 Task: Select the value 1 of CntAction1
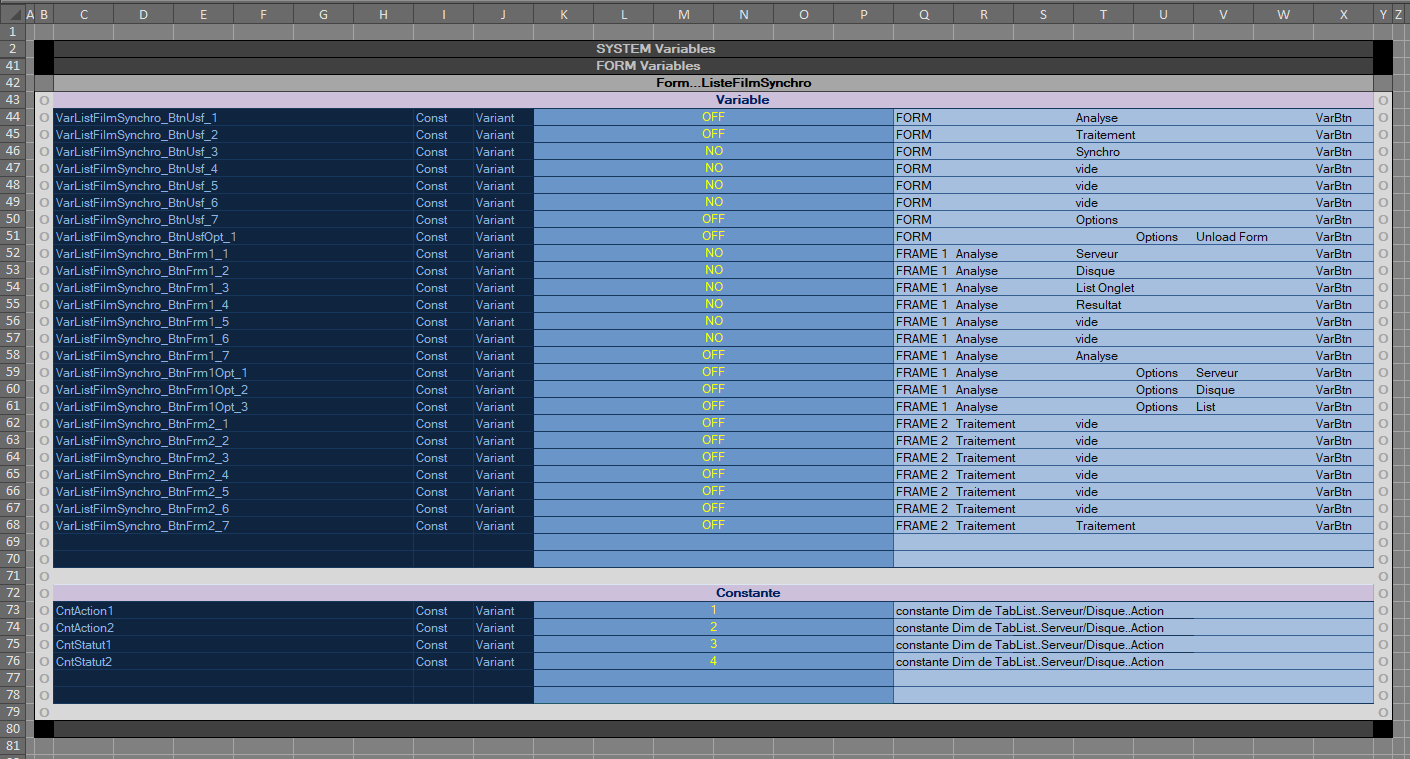coord(713,611)
